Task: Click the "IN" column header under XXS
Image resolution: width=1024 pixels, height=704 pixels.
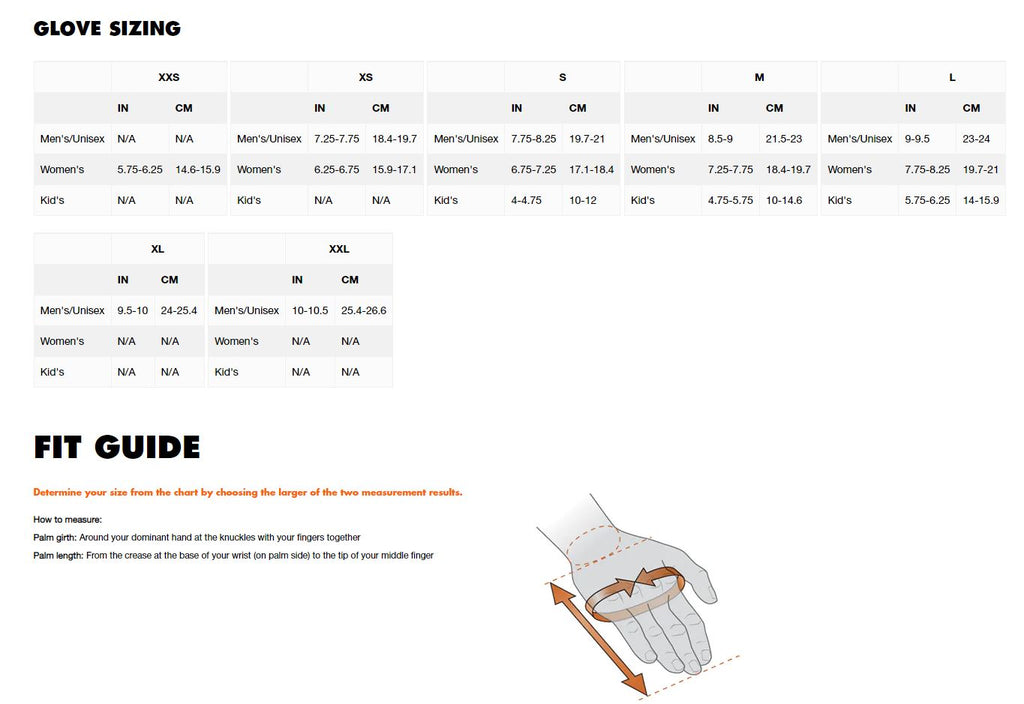Action: [123, 108]
